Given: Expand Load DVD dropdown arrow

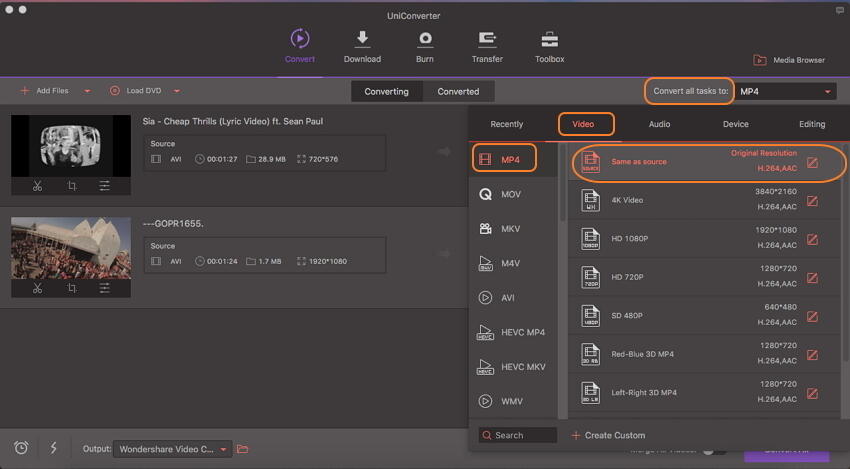Looking at the screenshot, I should (177, 91).
